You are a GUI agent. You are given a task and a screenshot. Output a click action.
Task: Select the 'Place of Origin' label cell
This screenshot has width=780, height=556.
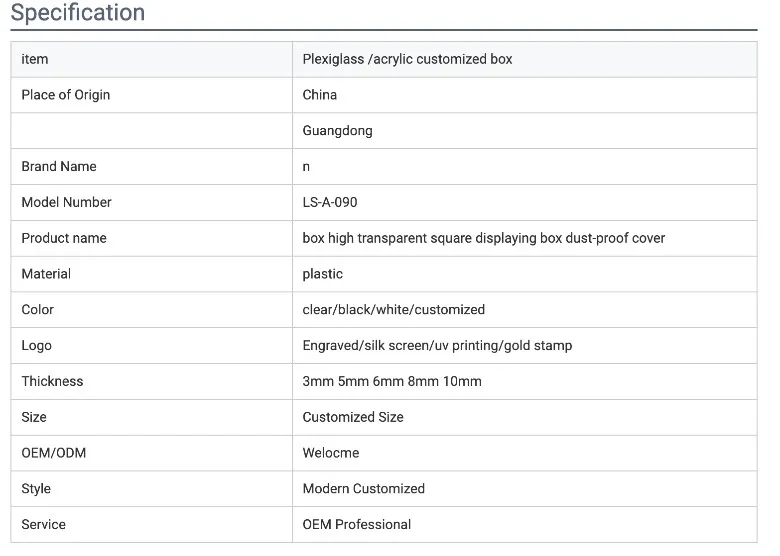pos(66,95)
